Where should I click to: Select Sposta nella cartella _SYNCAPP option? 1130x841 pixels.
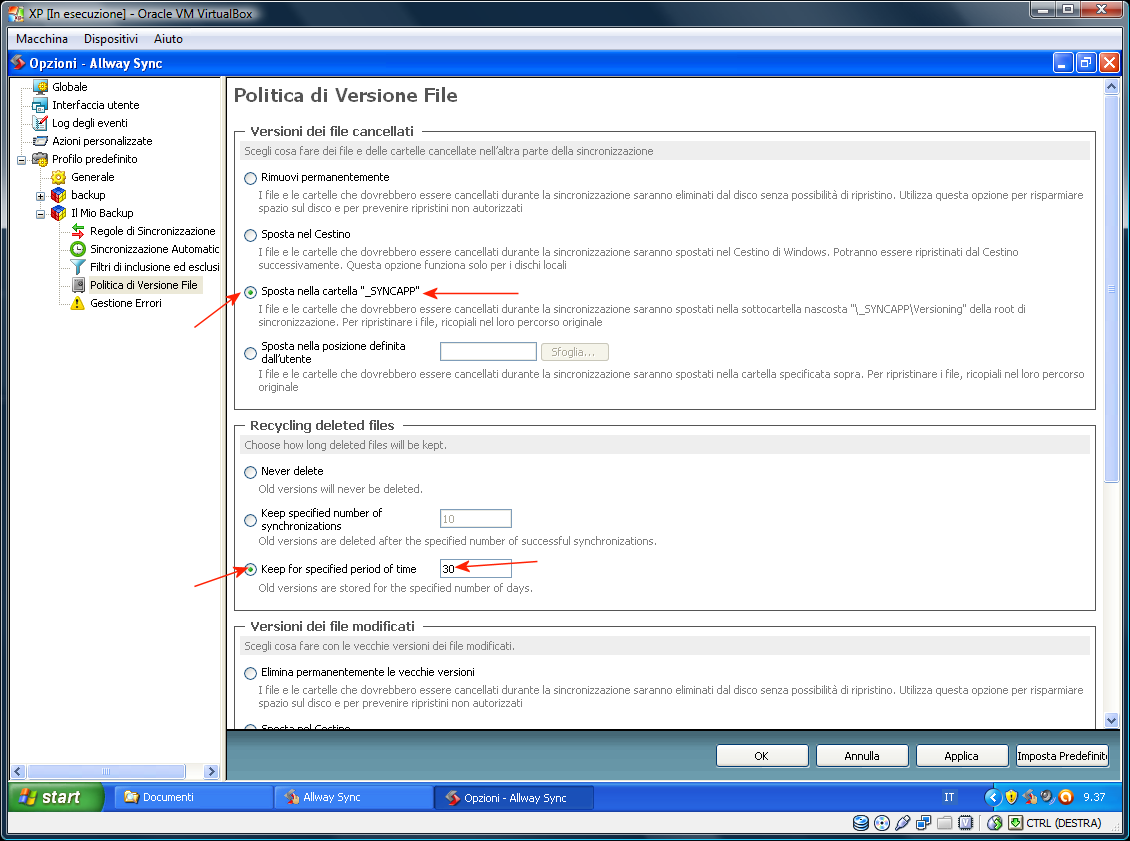(x=250, y=292)
